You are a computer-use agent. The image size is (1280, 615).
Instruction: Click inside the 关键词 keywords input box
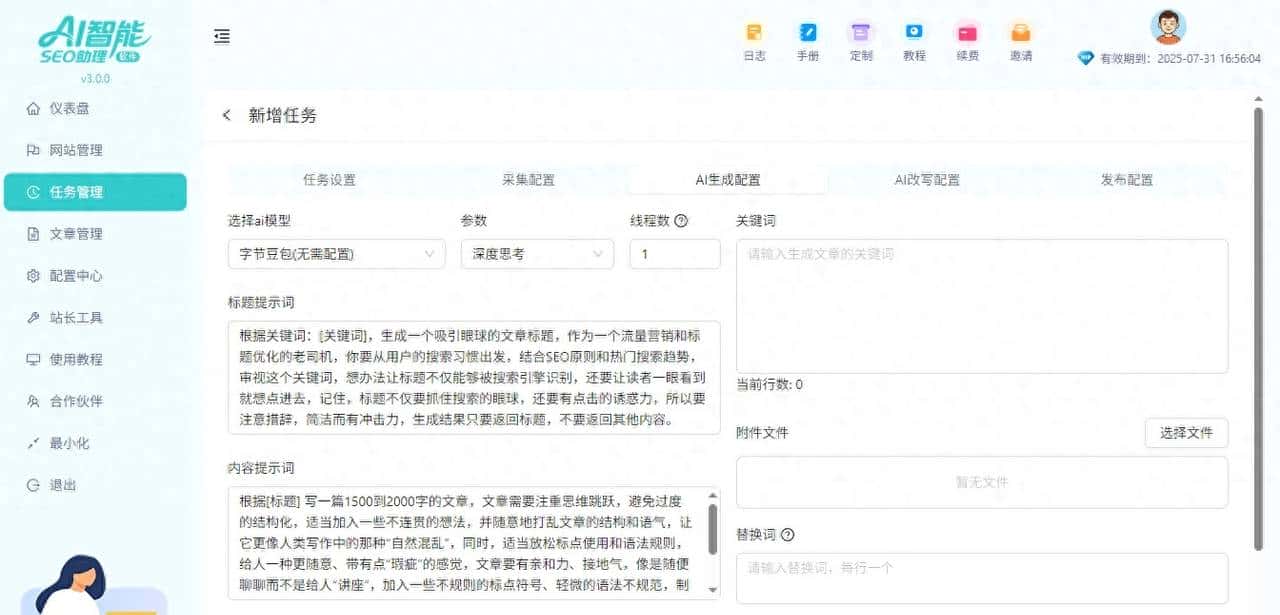981,300
